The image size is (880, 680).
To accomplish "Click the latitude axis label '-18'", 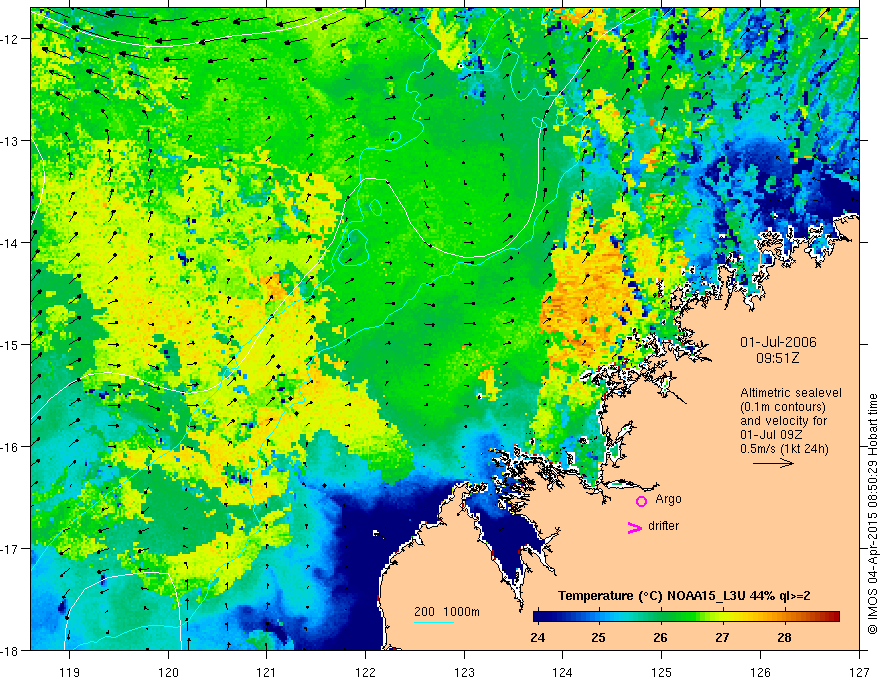I will click(11, 651).
